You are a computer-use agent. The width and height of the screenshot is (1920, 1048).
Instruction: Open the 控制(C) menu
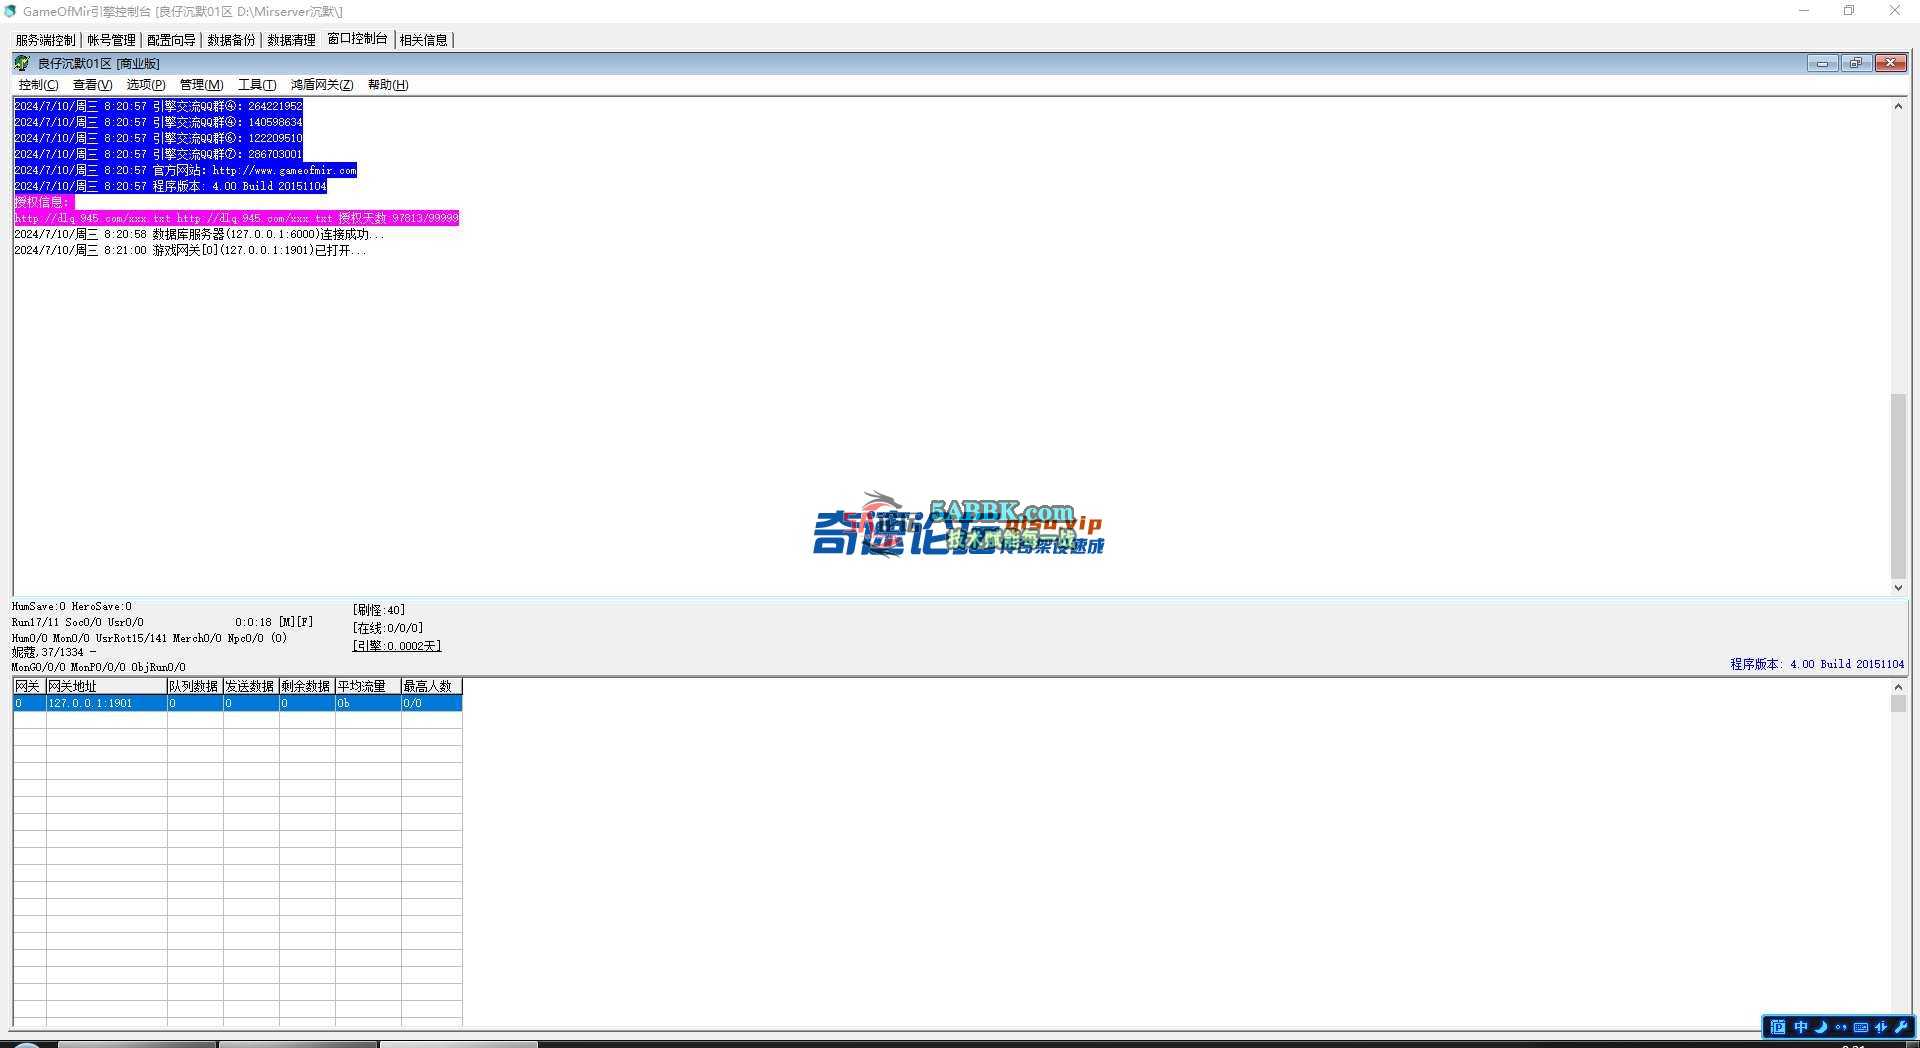pyautogui.click(x=38, y=85)
